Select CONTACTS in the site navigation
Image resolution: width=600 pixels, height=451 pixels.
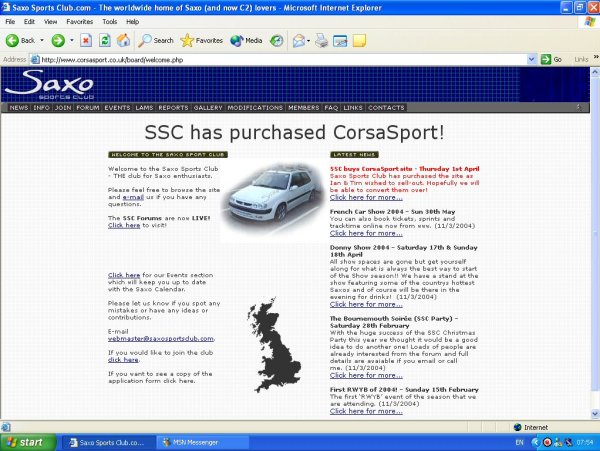386,107
